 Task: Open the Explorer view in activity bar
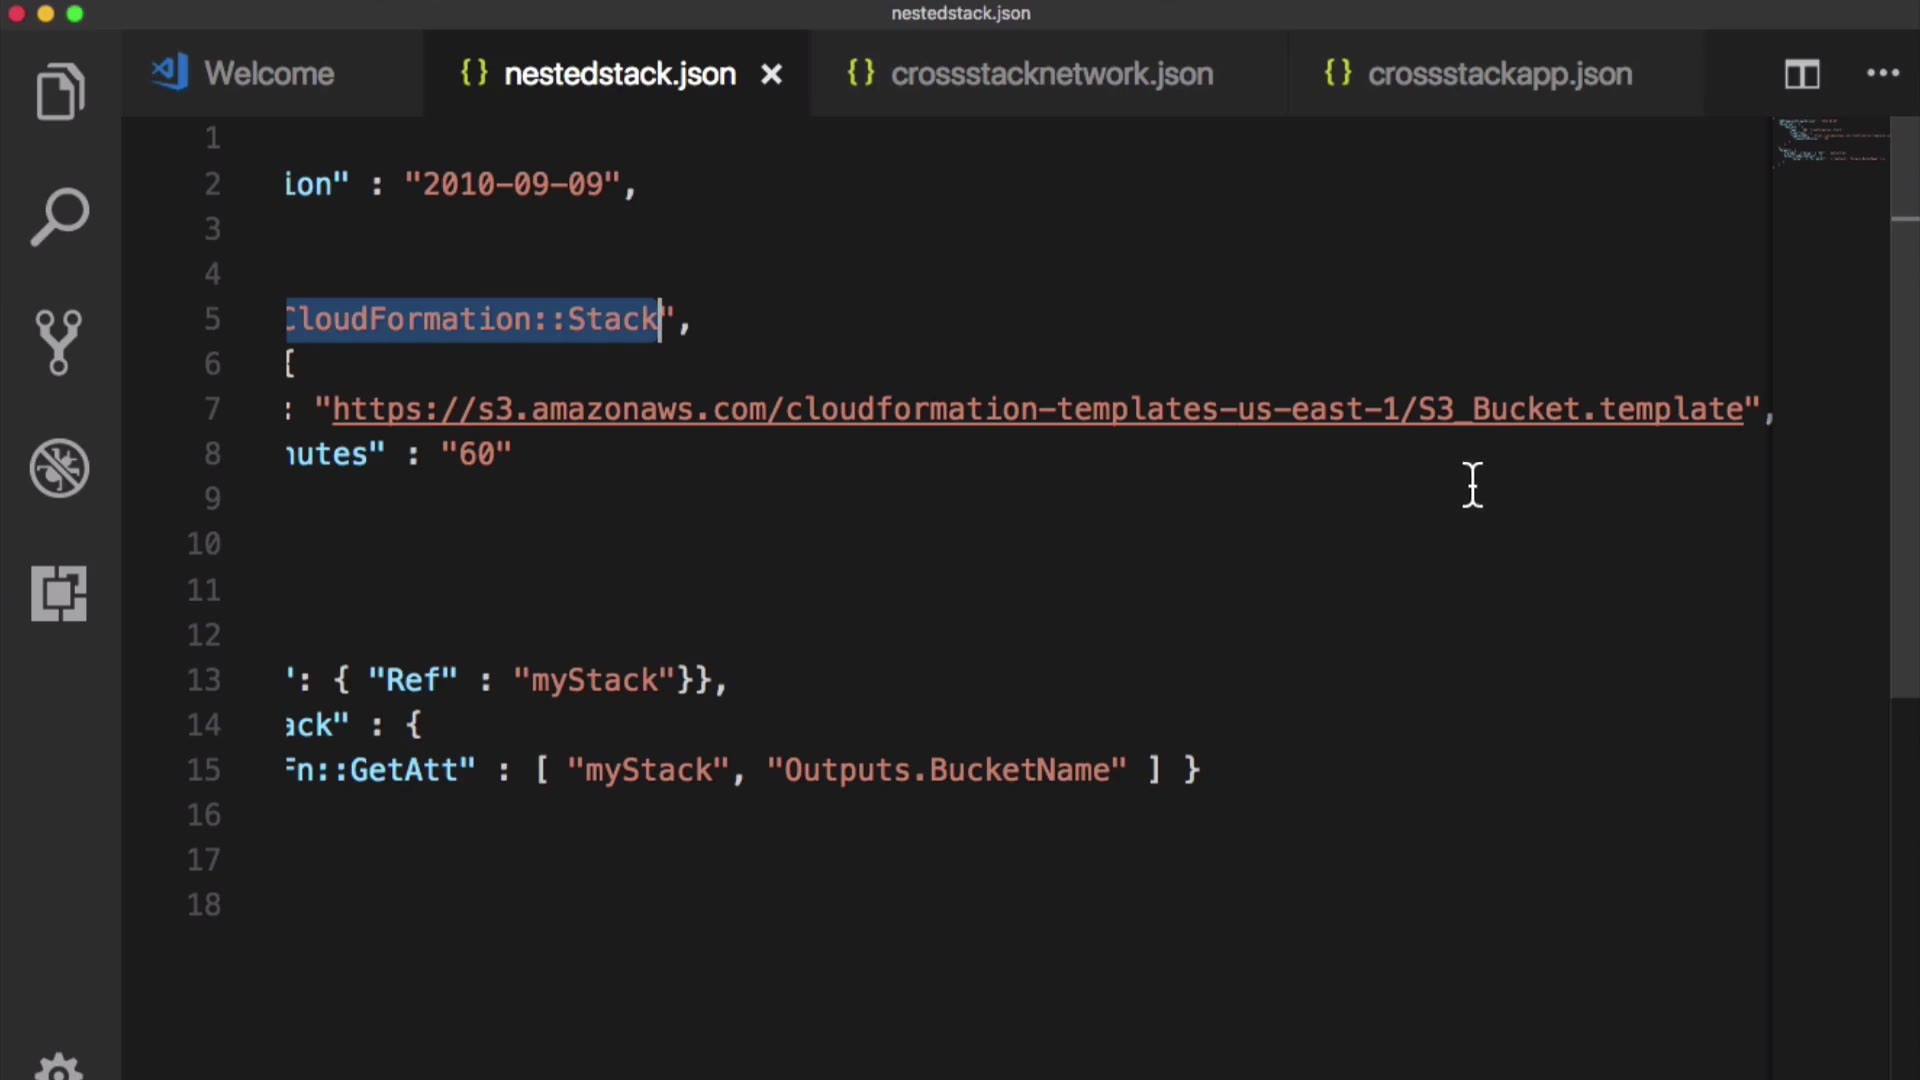click(60, 92)
